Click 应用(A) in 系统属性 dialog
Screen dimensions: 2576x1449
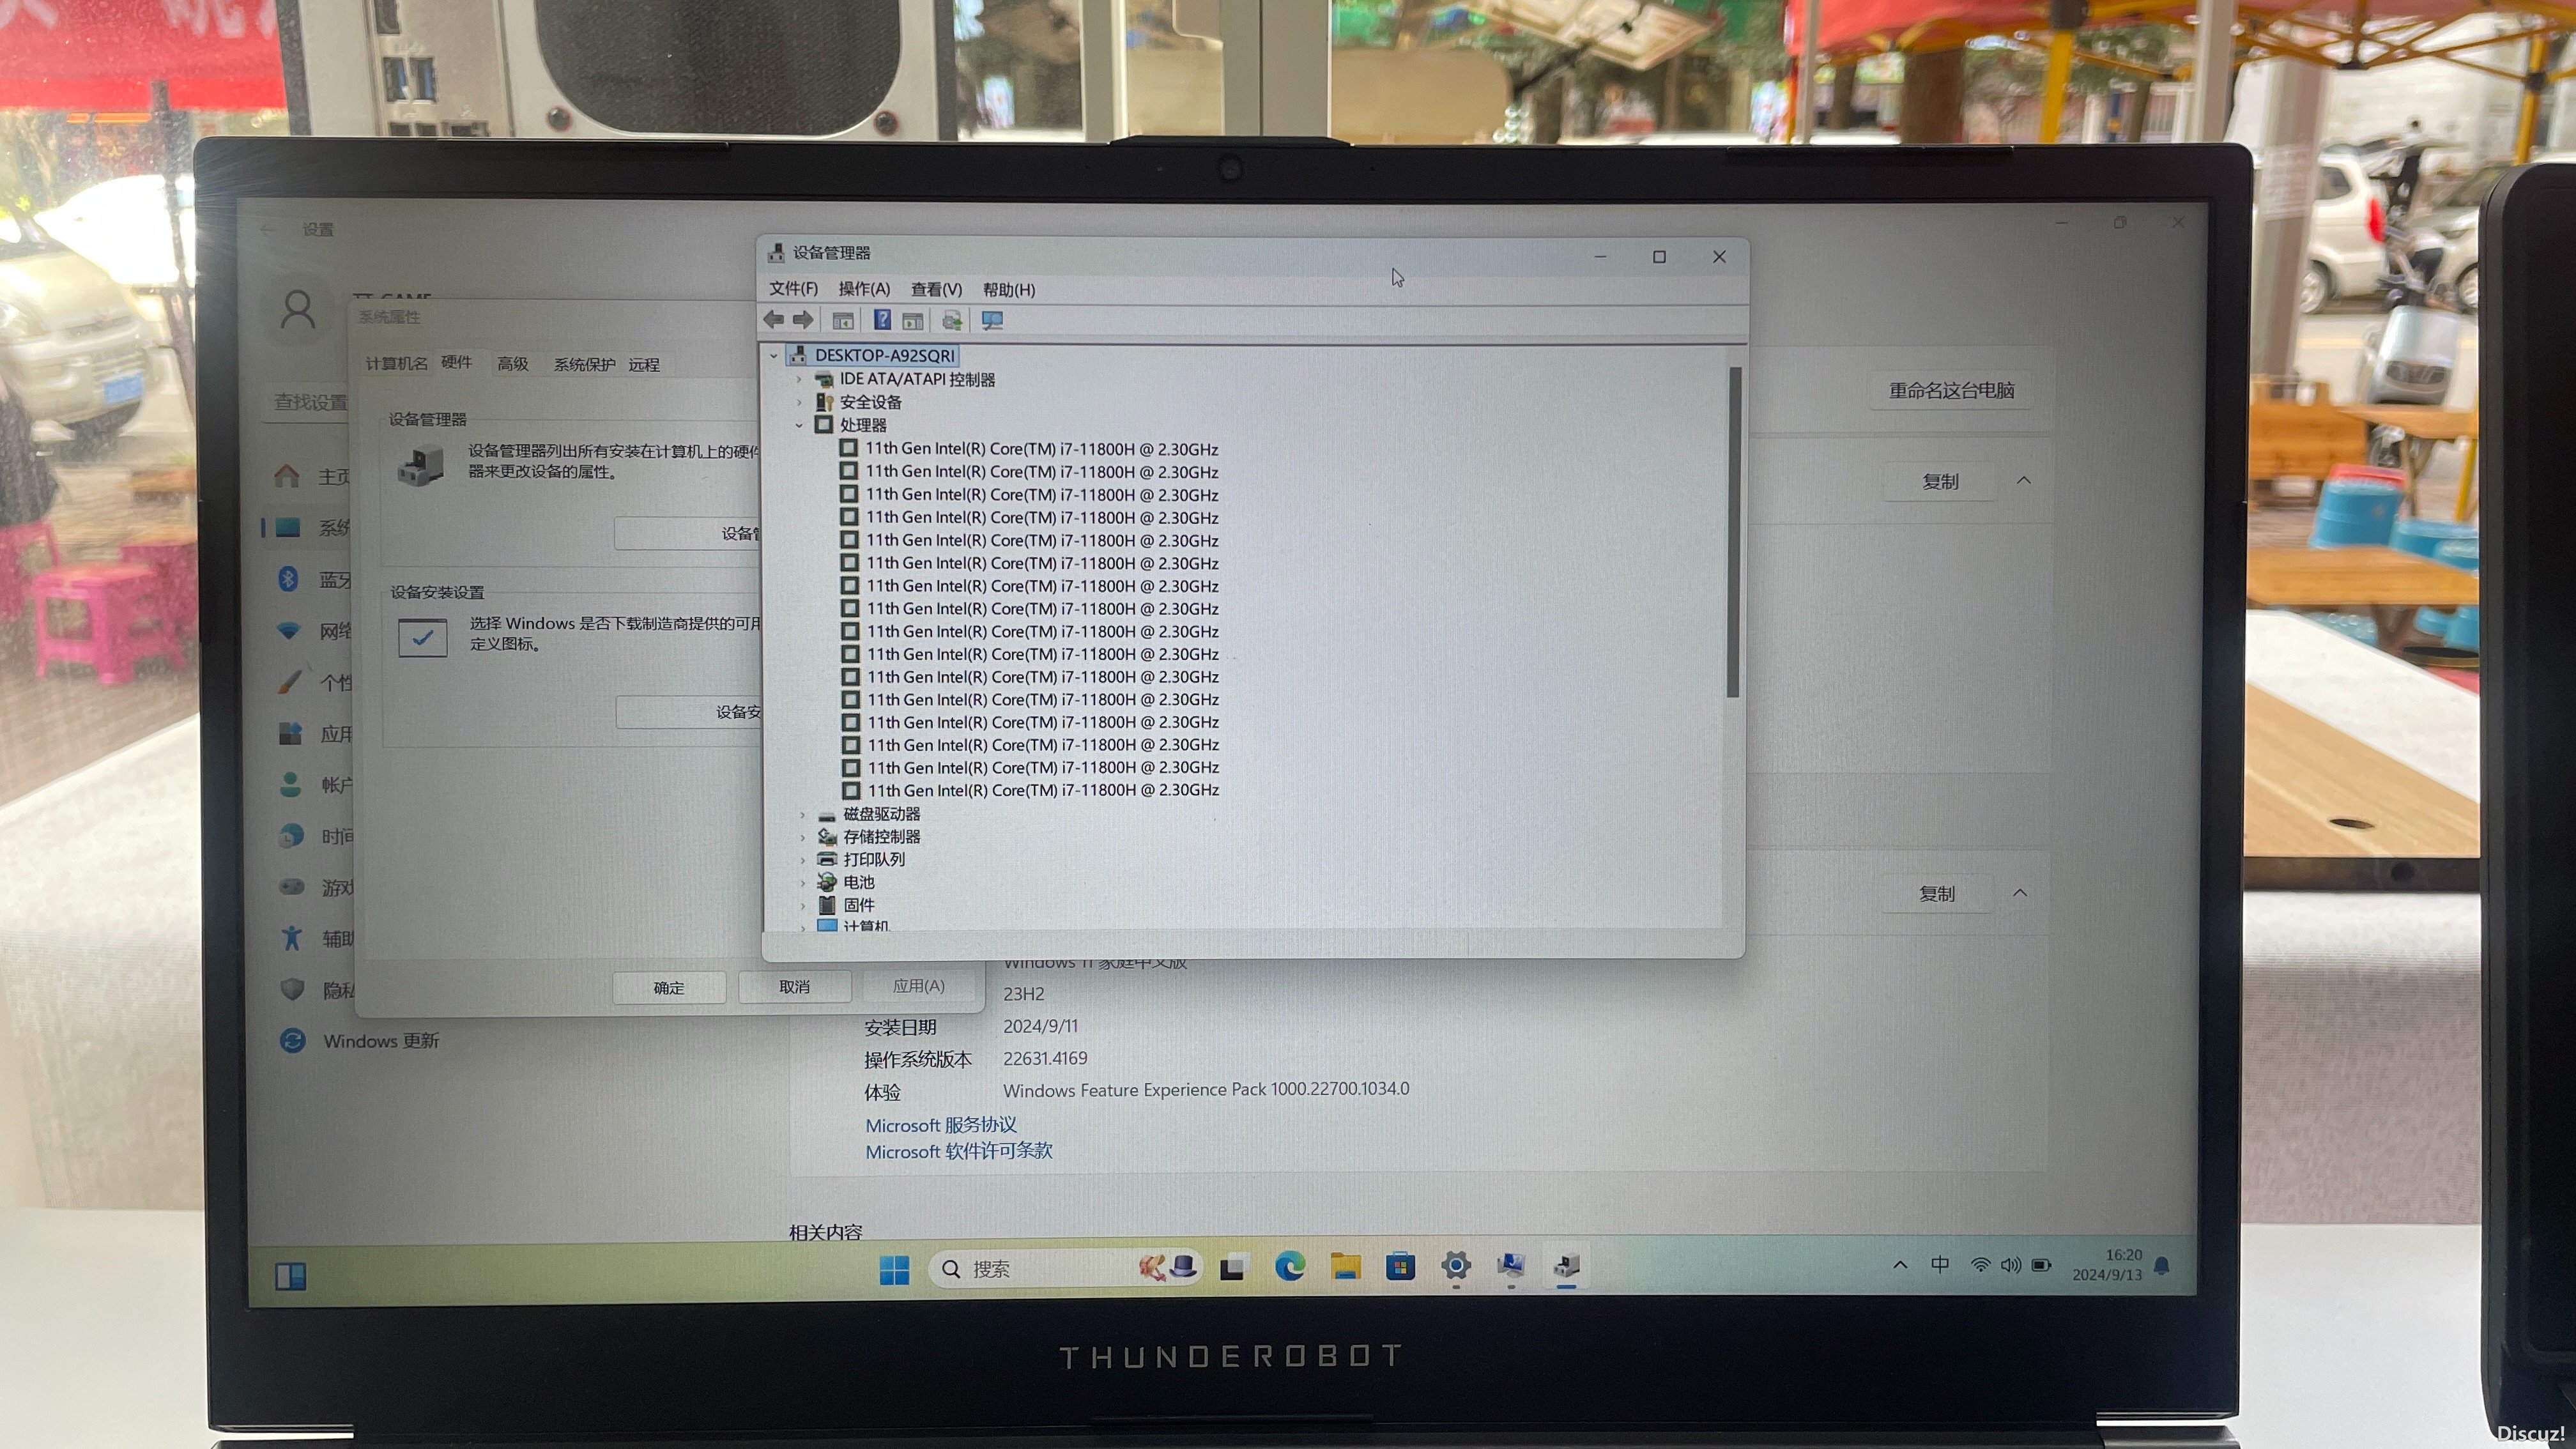click(918, 986)
